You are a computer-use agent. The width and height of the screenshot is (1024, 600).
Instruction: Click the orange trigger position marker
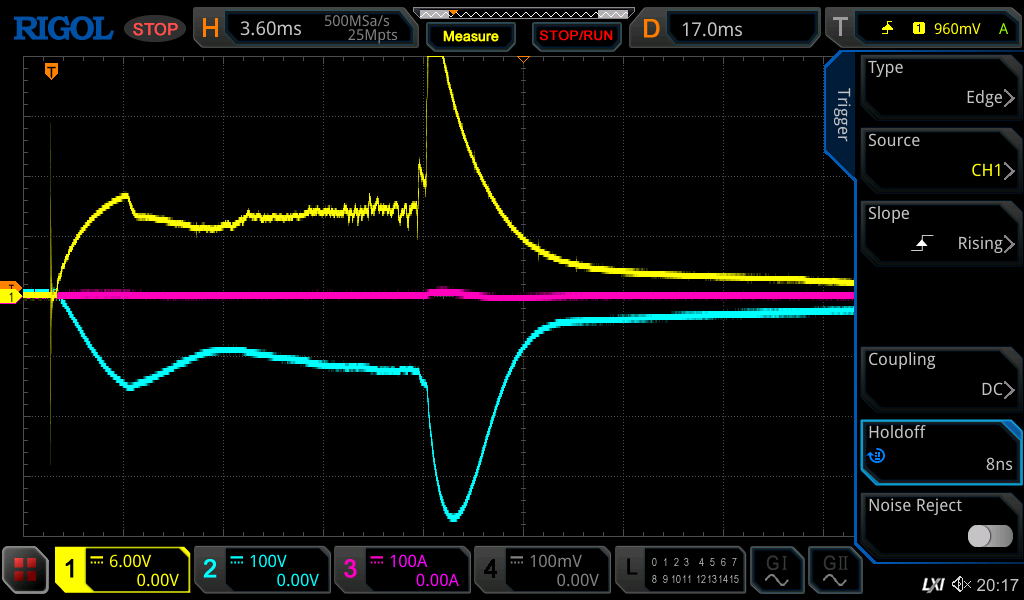[51, 71]
